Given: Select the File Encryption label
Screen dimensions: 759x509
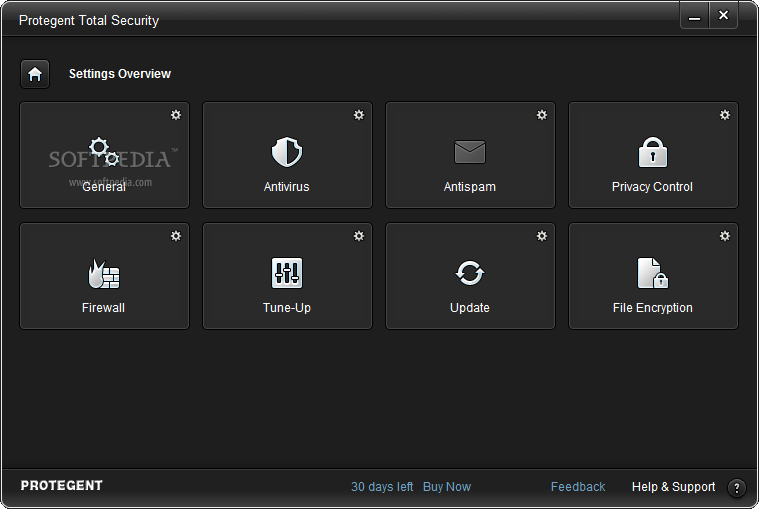Looking at the screenshot, I should (x=653, y=308).
